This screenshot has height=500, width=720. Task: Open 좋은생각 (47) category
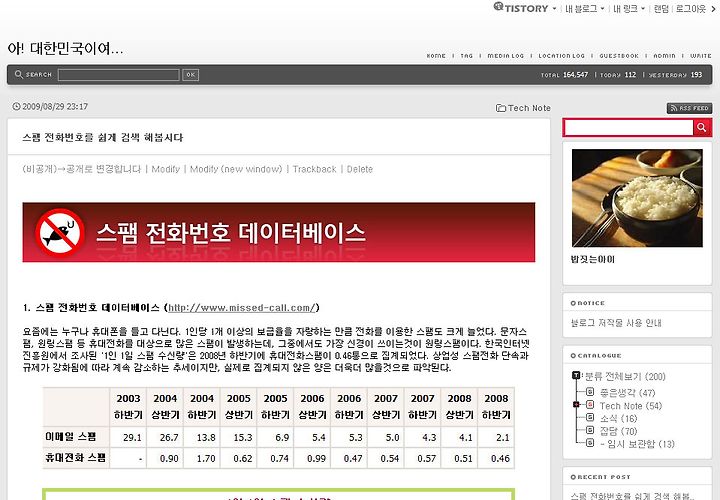627,393
